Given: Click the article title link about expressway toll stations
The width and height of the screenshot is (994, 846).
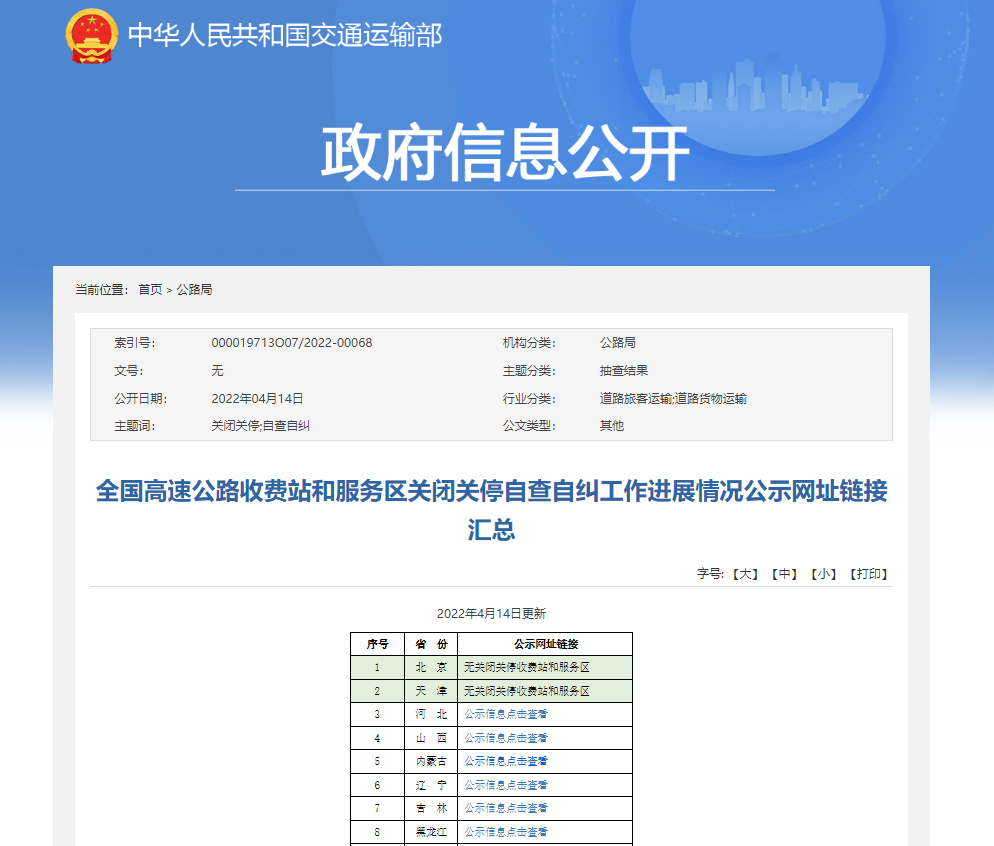Looking at the screenshot, I should click(496, 506).
